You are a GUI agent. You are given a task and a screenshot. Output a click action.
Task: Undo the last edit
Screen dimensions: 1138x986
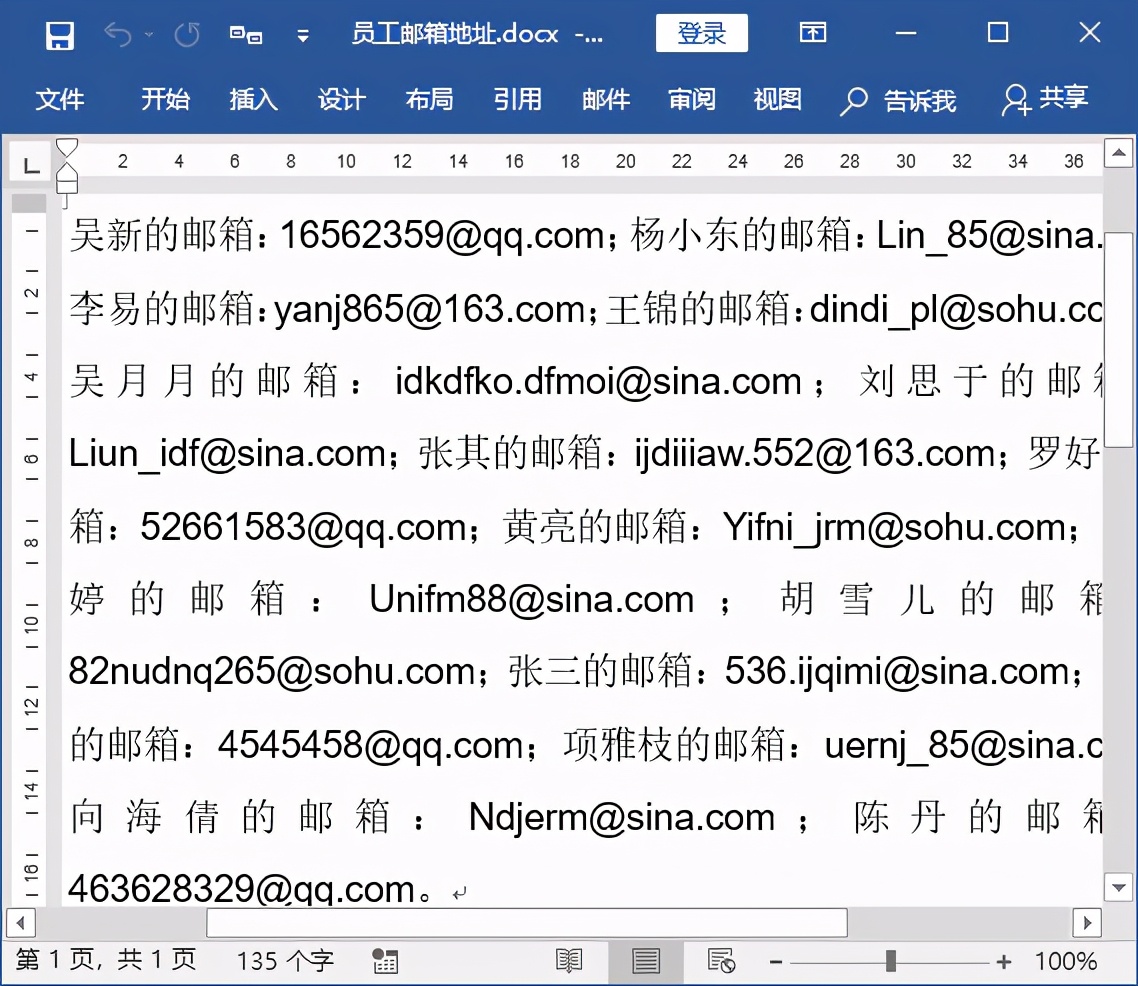tap(116, 33)
